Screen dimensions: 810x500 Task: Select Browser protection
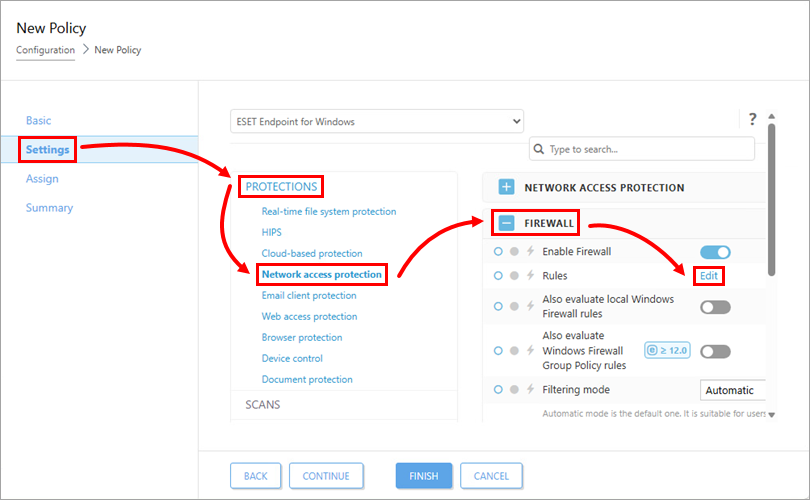point(302,337)
